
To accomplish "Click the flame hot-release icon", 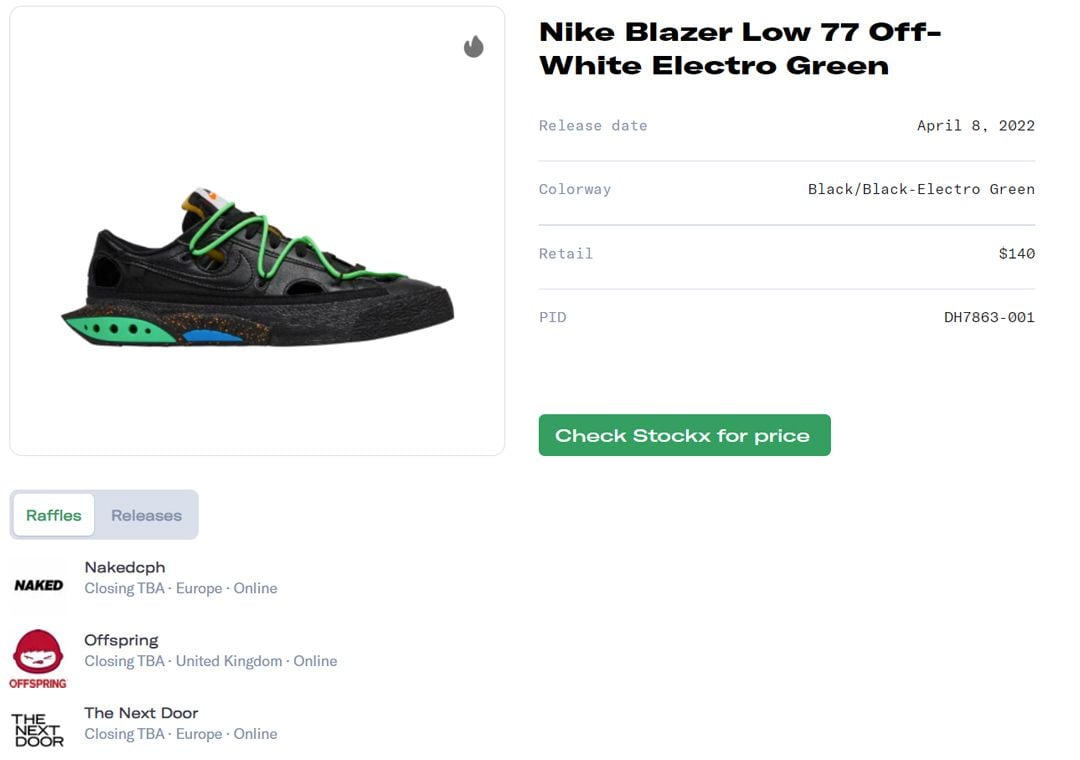I will click(474, 47).
